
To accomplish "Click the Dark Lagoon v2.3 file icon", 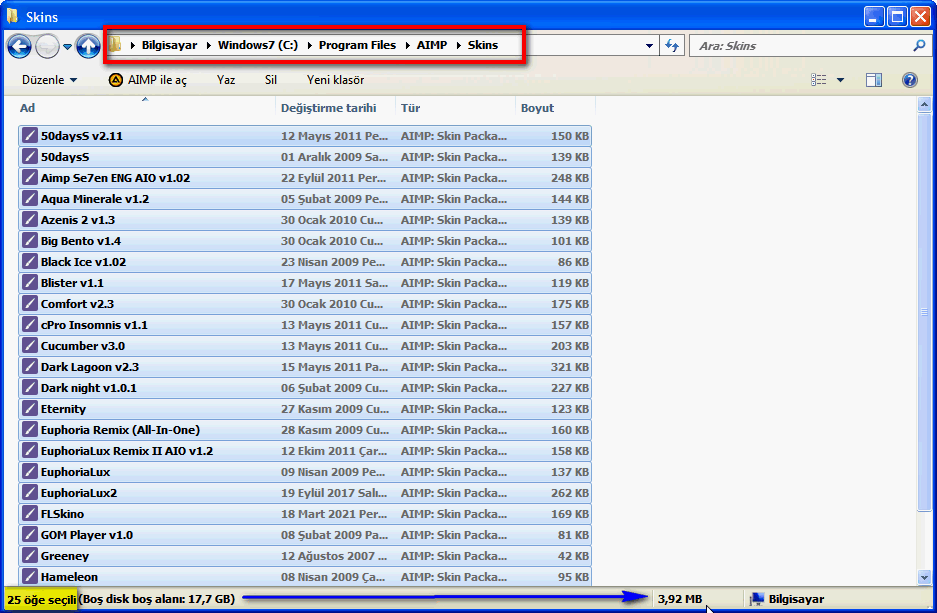I will [30, 366].
